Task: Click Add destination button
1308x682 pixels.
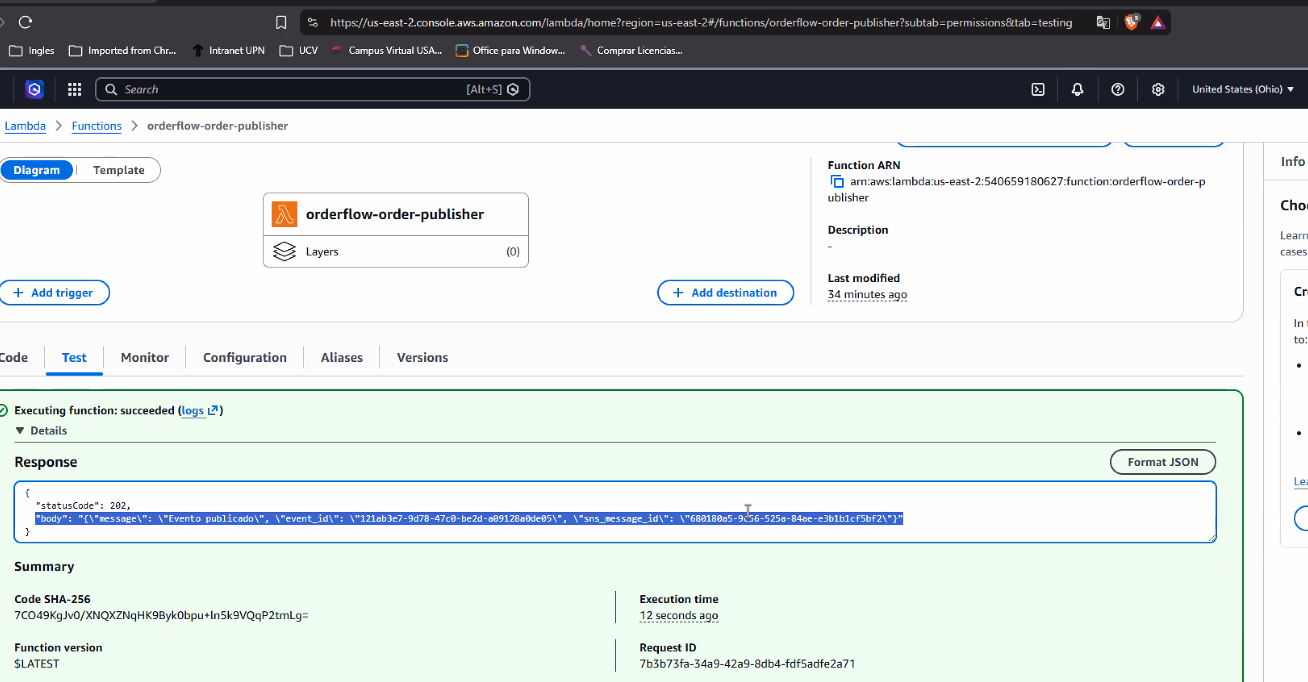Action: point(725,293)
